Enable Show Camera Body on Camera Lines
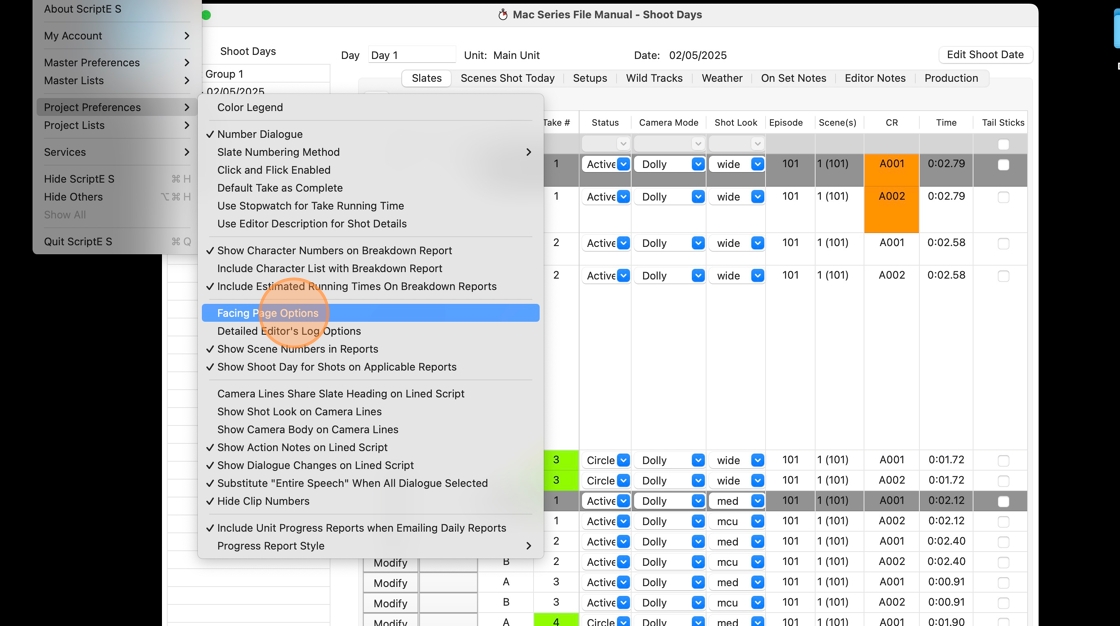 [x=370, y=429]
